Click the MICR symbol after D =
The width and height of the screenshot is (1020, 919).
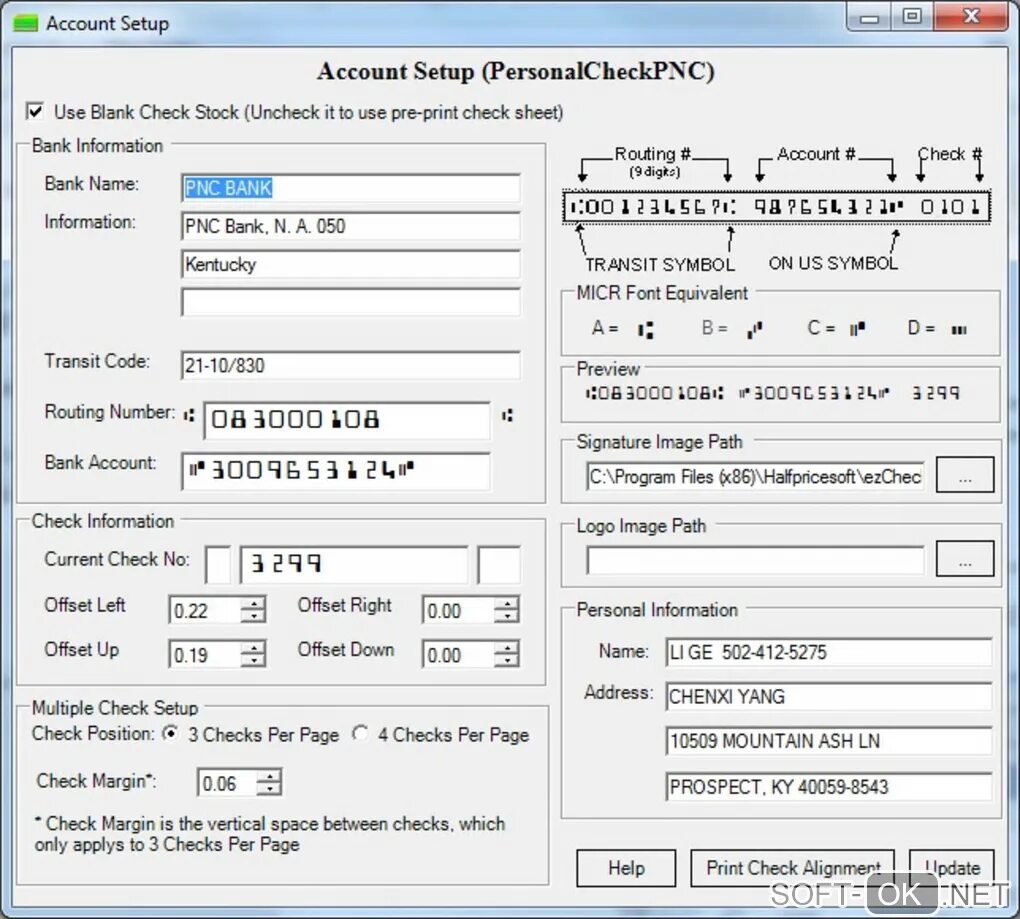pyautogui.click(x=959, y=330)
